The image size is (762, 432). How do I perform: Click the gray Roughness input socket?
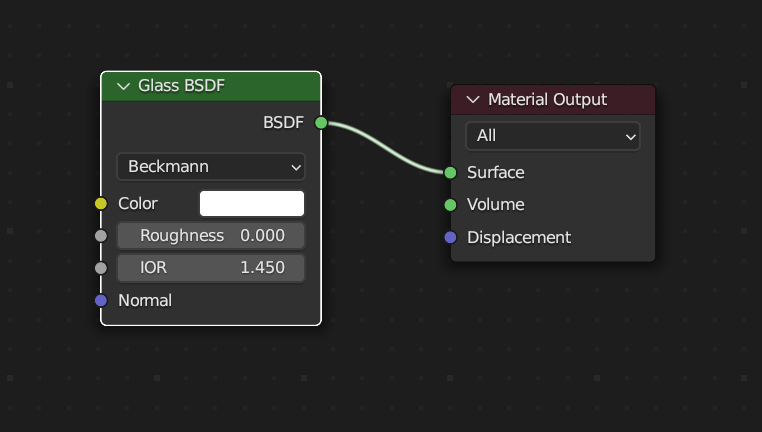click(100, 236)
